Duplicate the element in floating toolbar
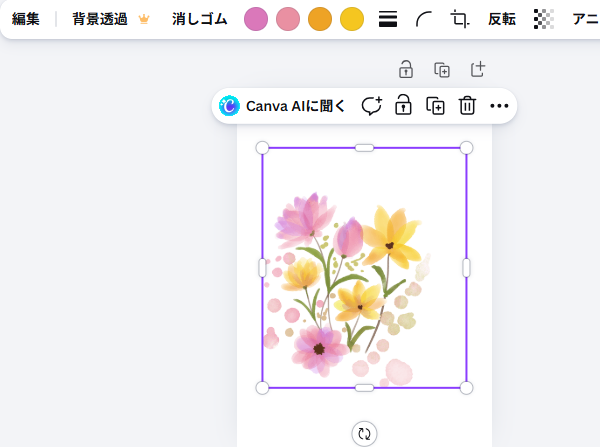This screenshot has height=447, width=600. [x=435, y=106]
